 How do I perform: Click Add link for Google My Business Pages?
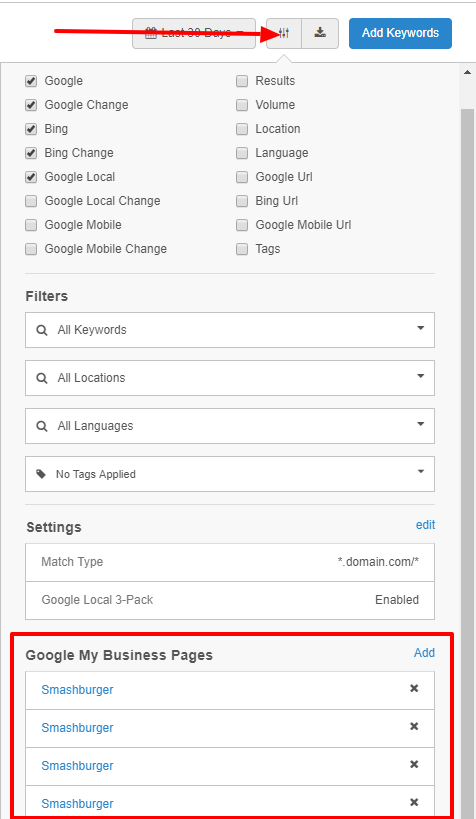[x=424, y=653]
